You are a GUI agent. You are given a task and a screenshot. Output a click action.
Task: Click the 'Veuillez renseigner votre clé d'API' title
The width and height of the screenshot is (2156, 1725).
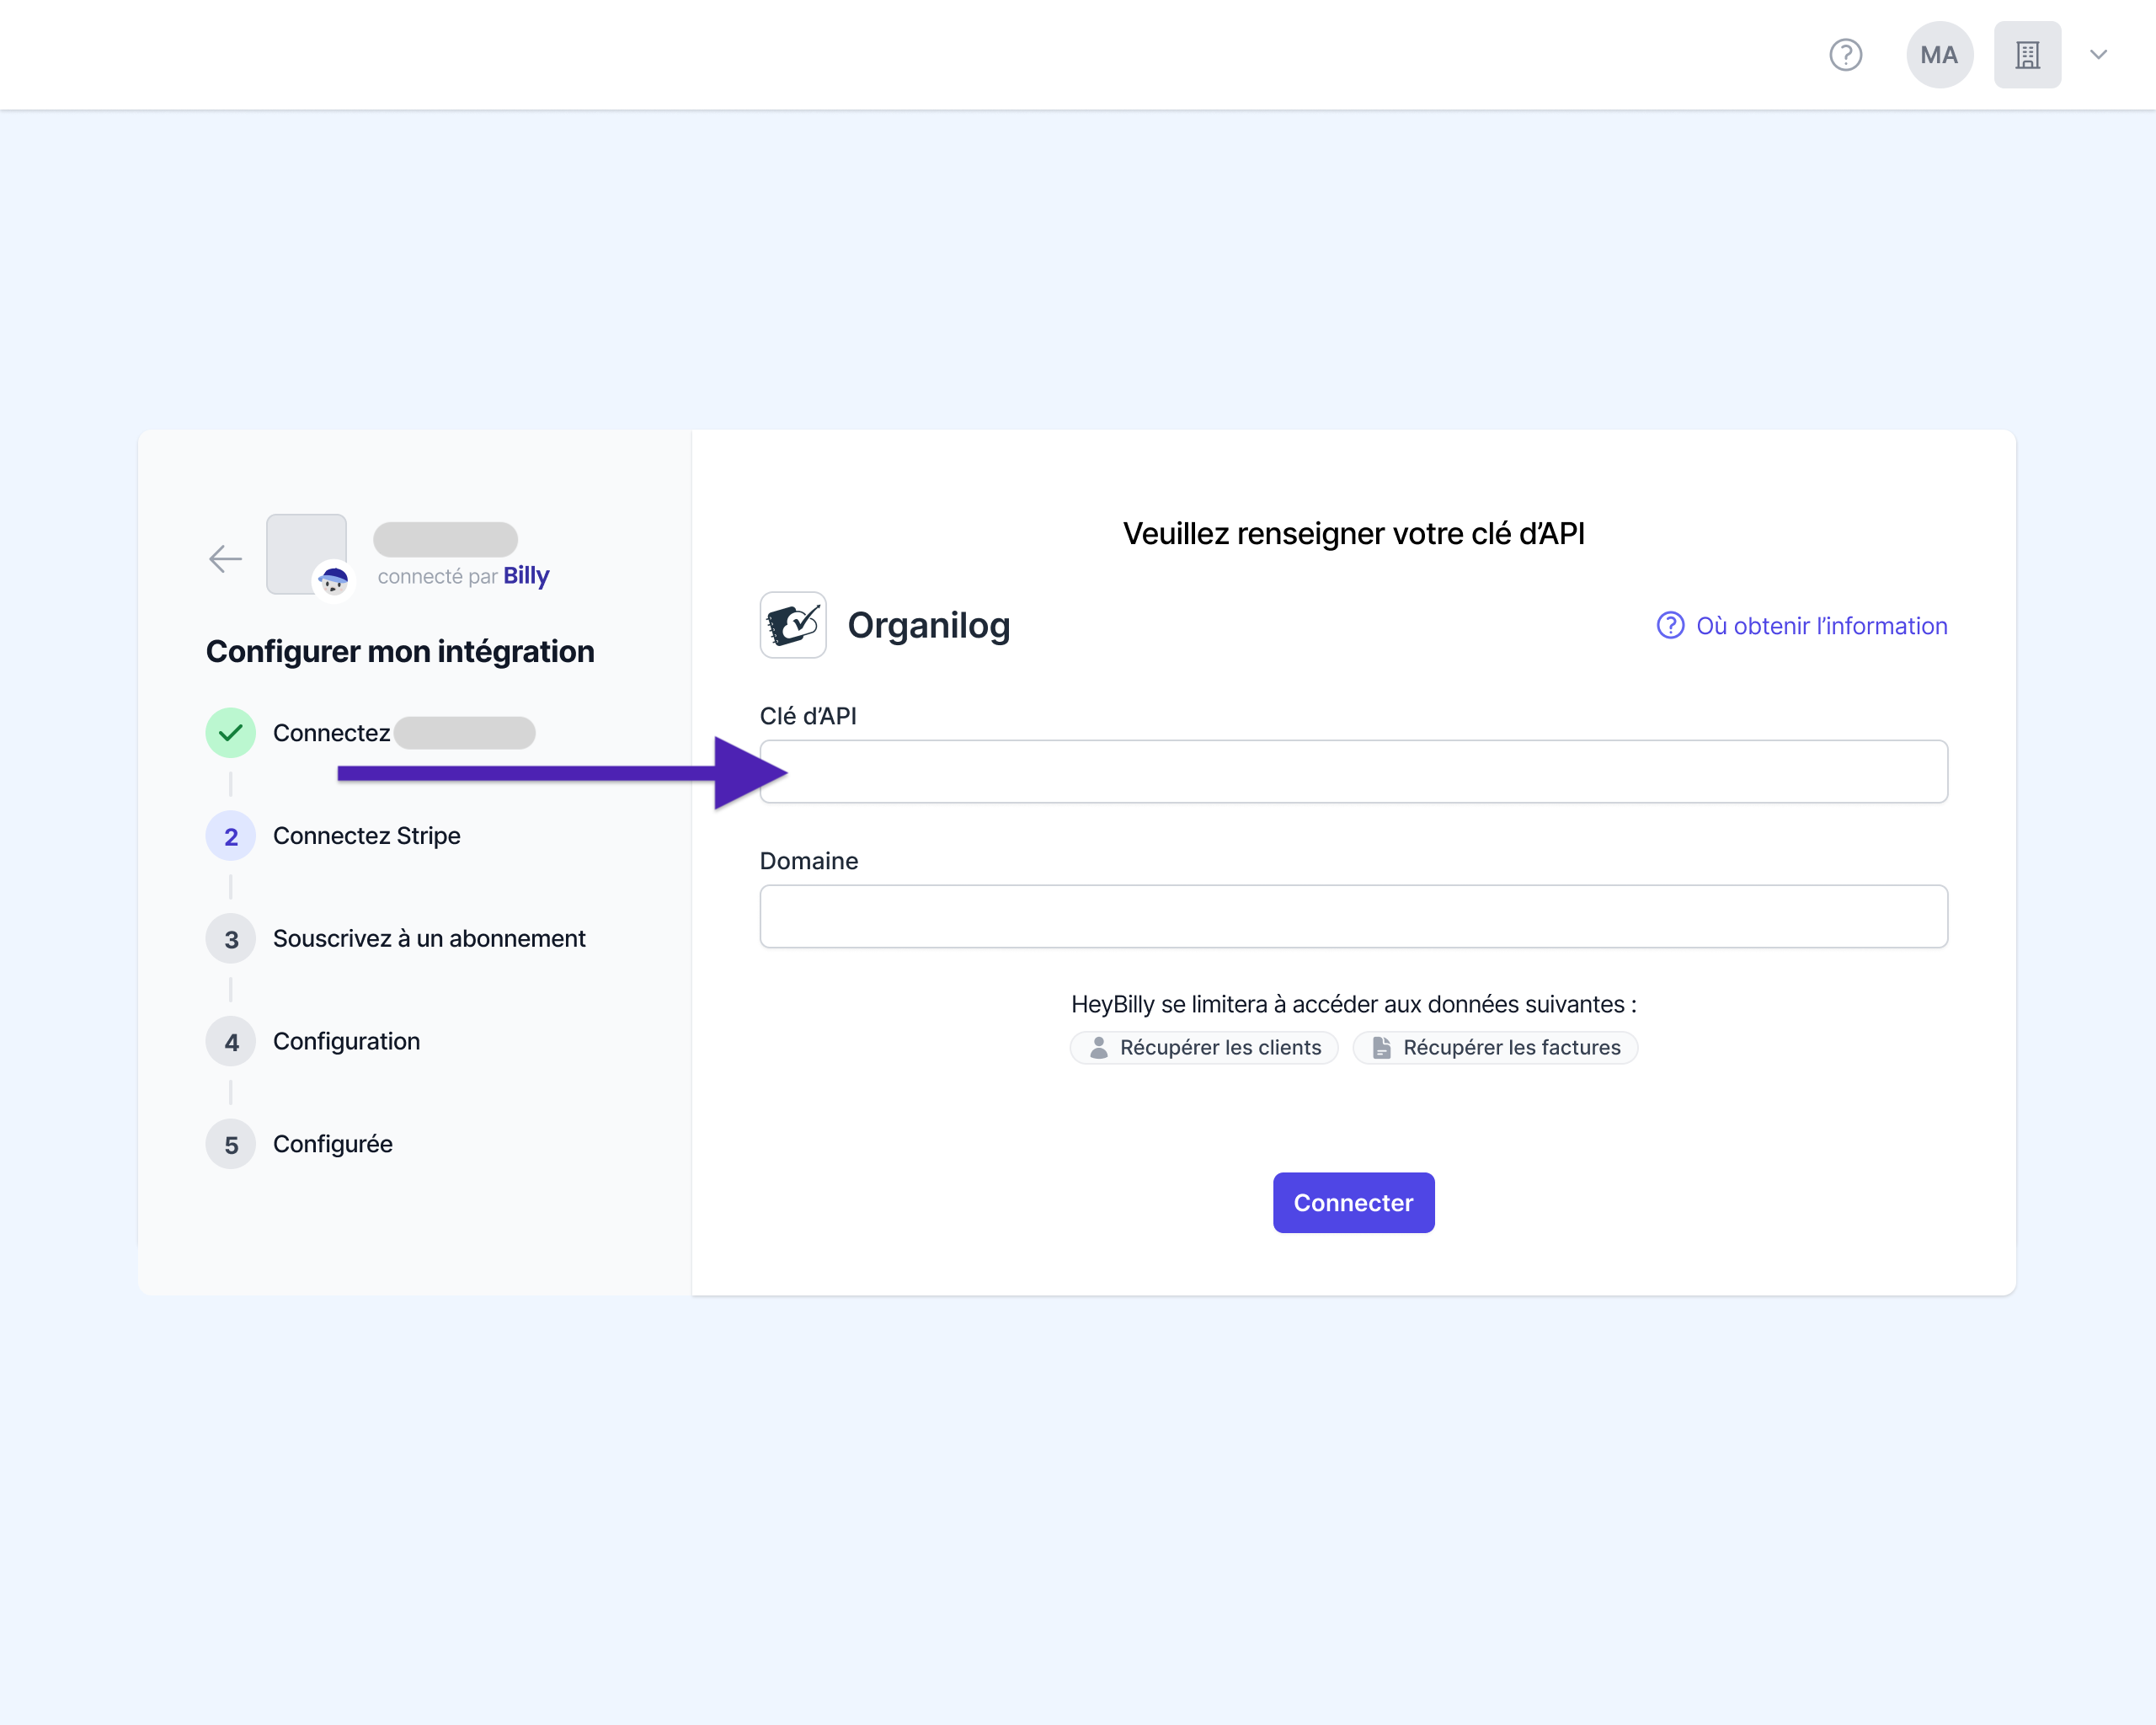(1353, 534)
